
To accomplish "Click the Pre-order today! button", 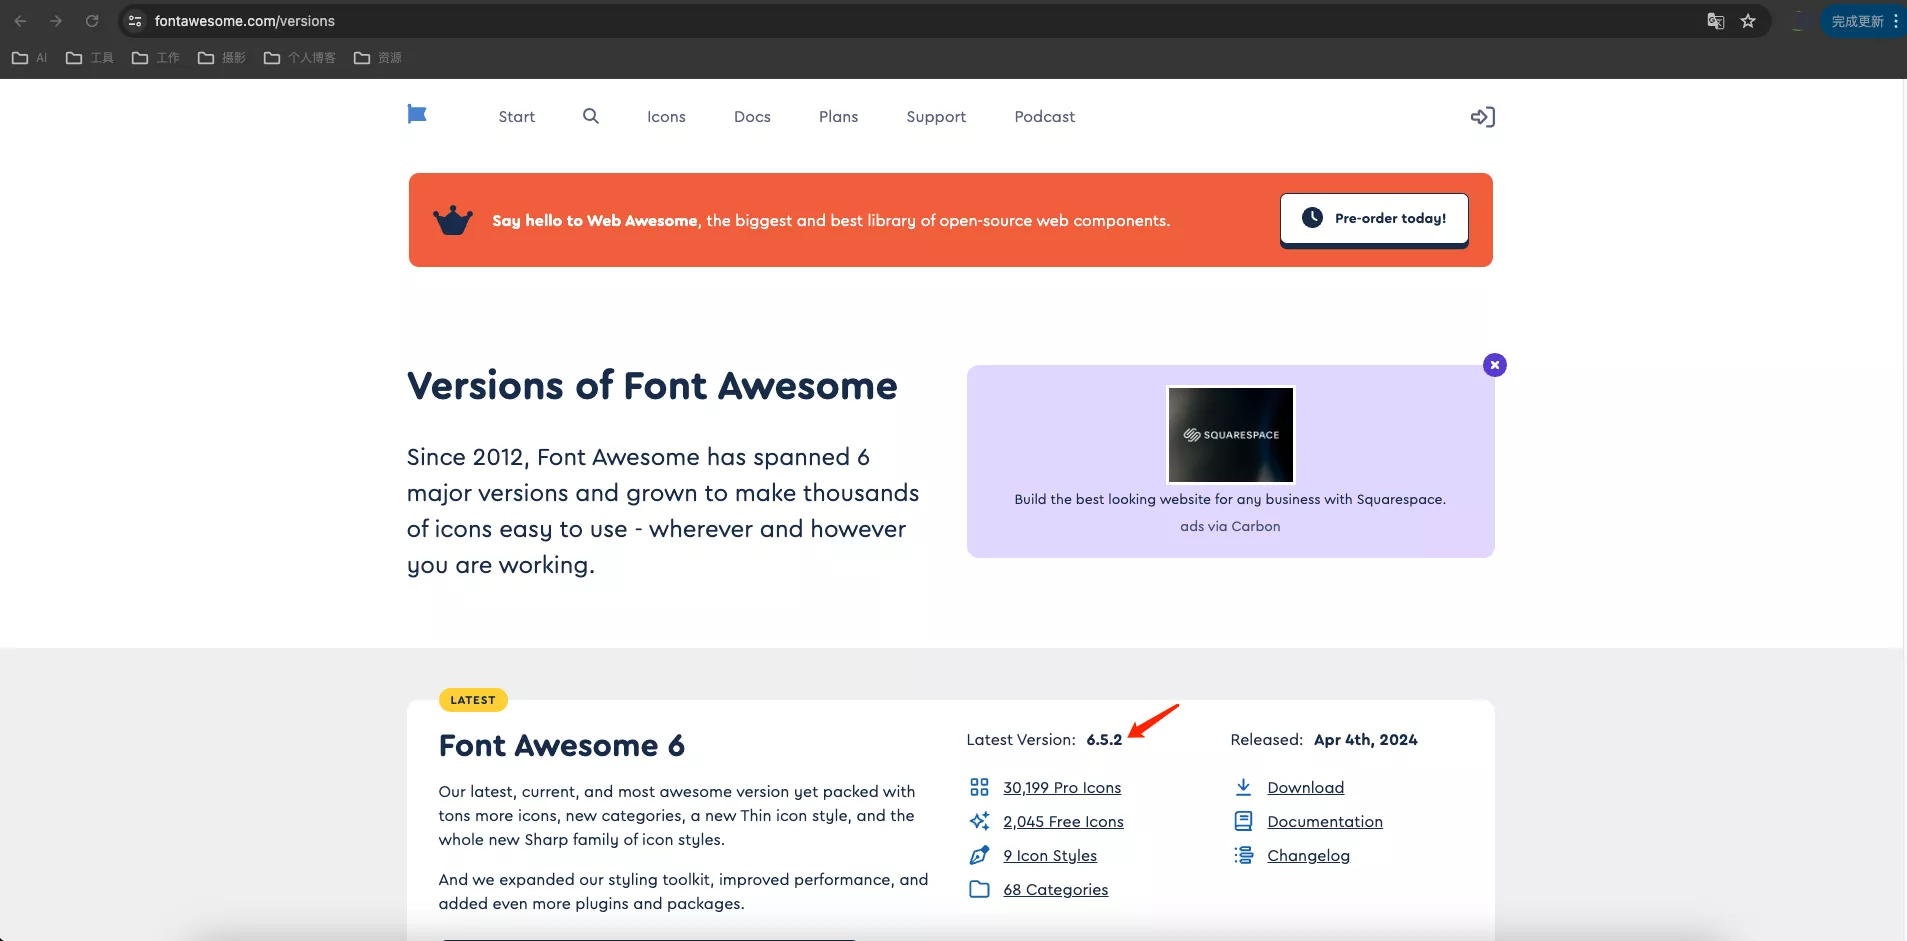I will point(1374,219).
